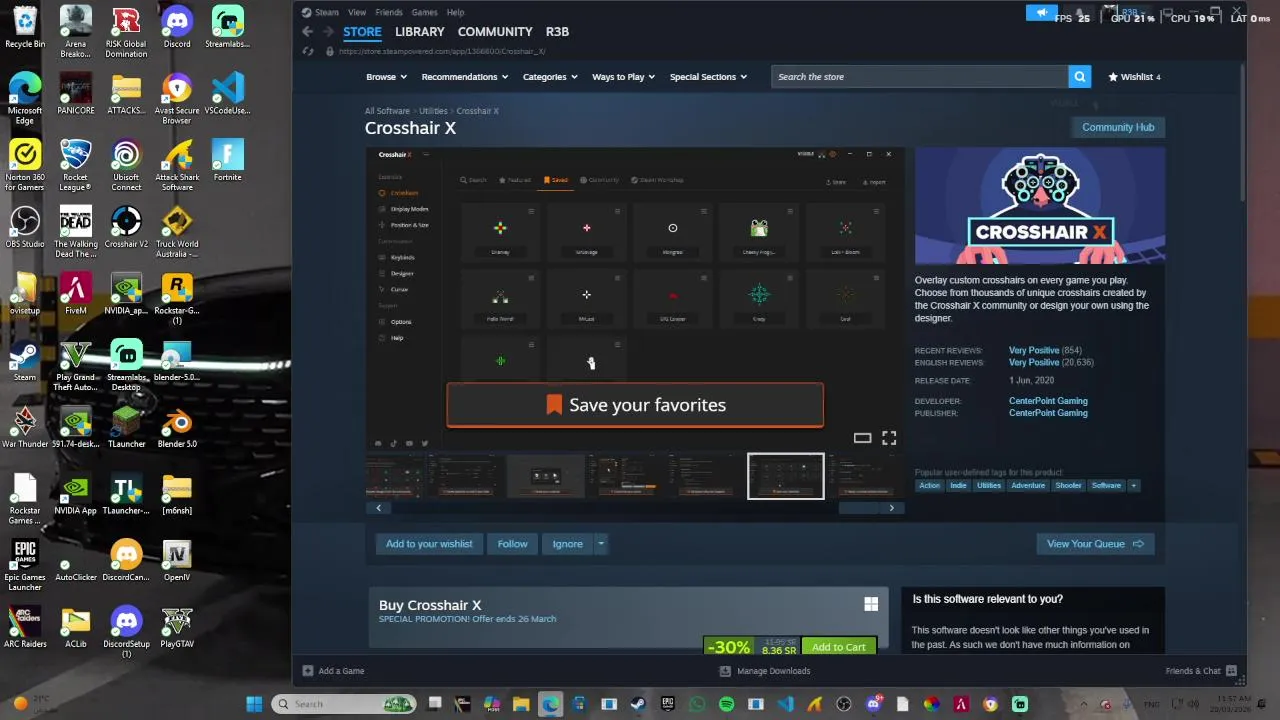Image resolution: width=1280 pixels, height=720 pixels.
Task: Show hidden system tray icons chevron
Action: (1082, 704)
